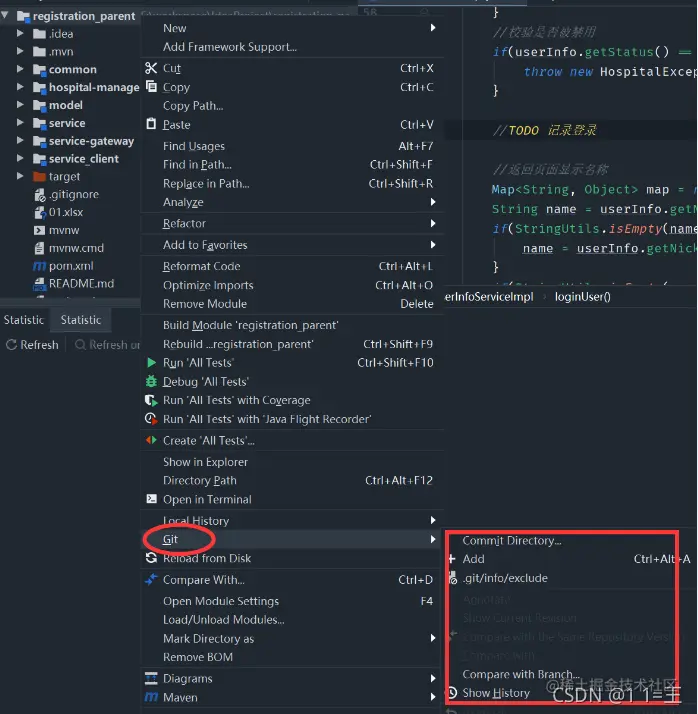
Task: Click the Open in Terminal icon
Action: (152, 499)
